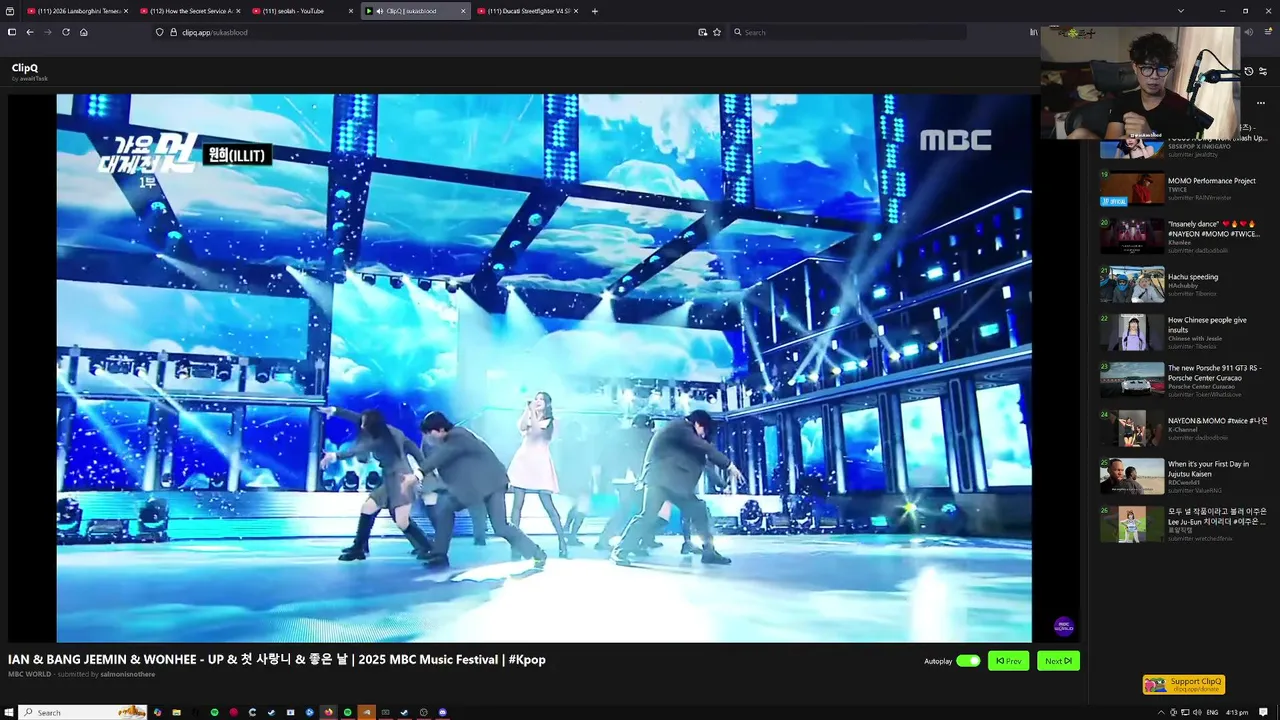Select 'When it's your First Day' title
Screen dimensions: 1280x720
point(1208,468)
